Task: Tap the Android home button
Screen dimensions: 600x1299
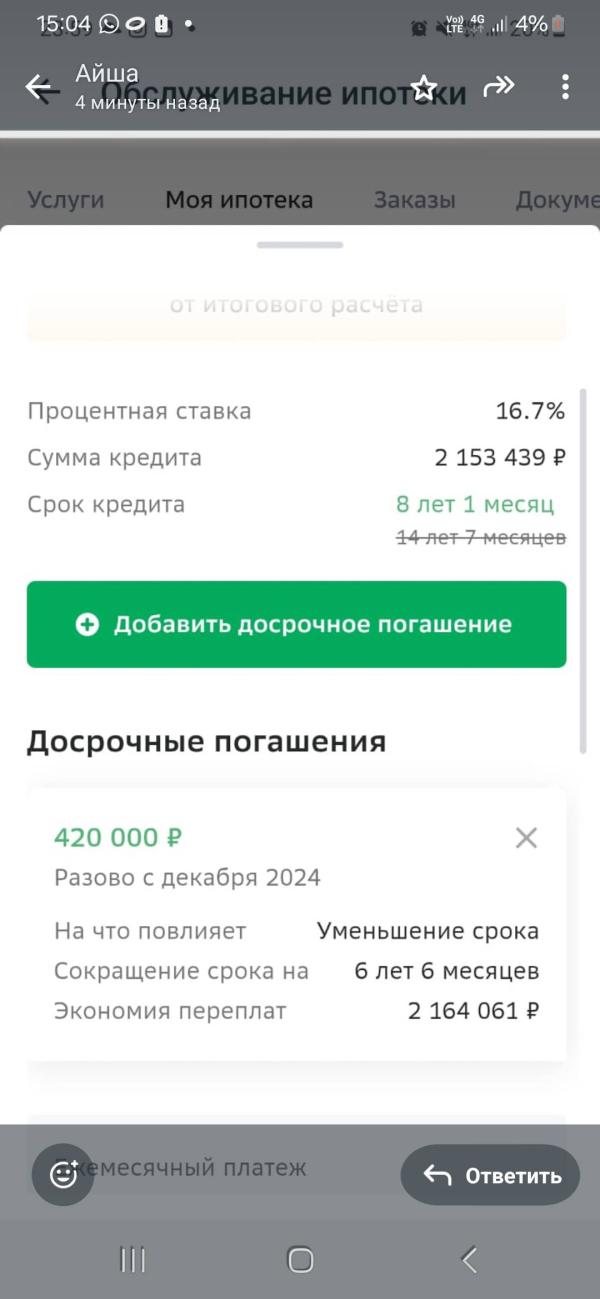Action: pyautogui.click(x=300, y=1260)
